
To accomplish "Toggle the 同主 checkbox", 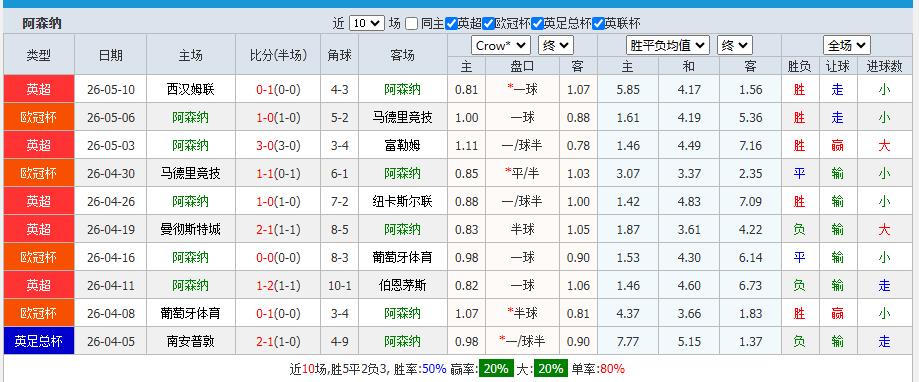I will pyautogui.click(x=412, y=24).
